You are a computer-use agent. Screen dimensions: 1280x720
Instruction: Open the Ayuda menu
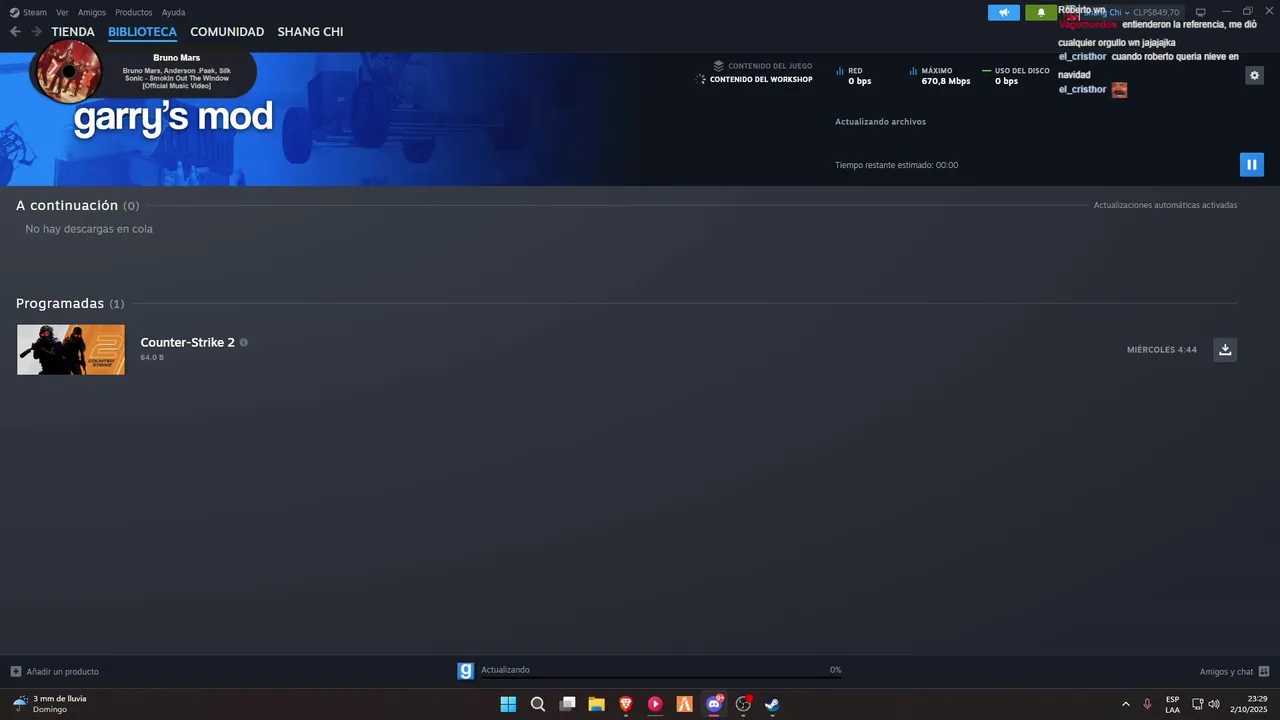173,12
